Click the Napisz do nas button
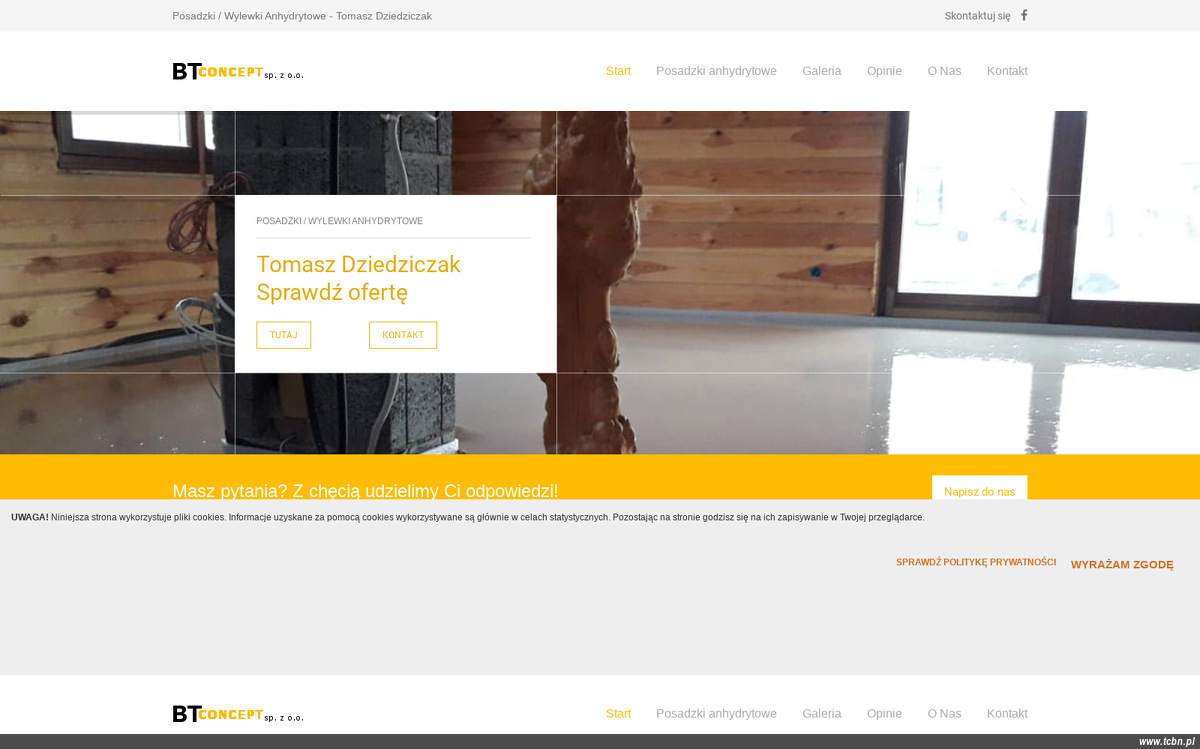Viewport: 1200px width, 749px height. (x=979, y=488)
